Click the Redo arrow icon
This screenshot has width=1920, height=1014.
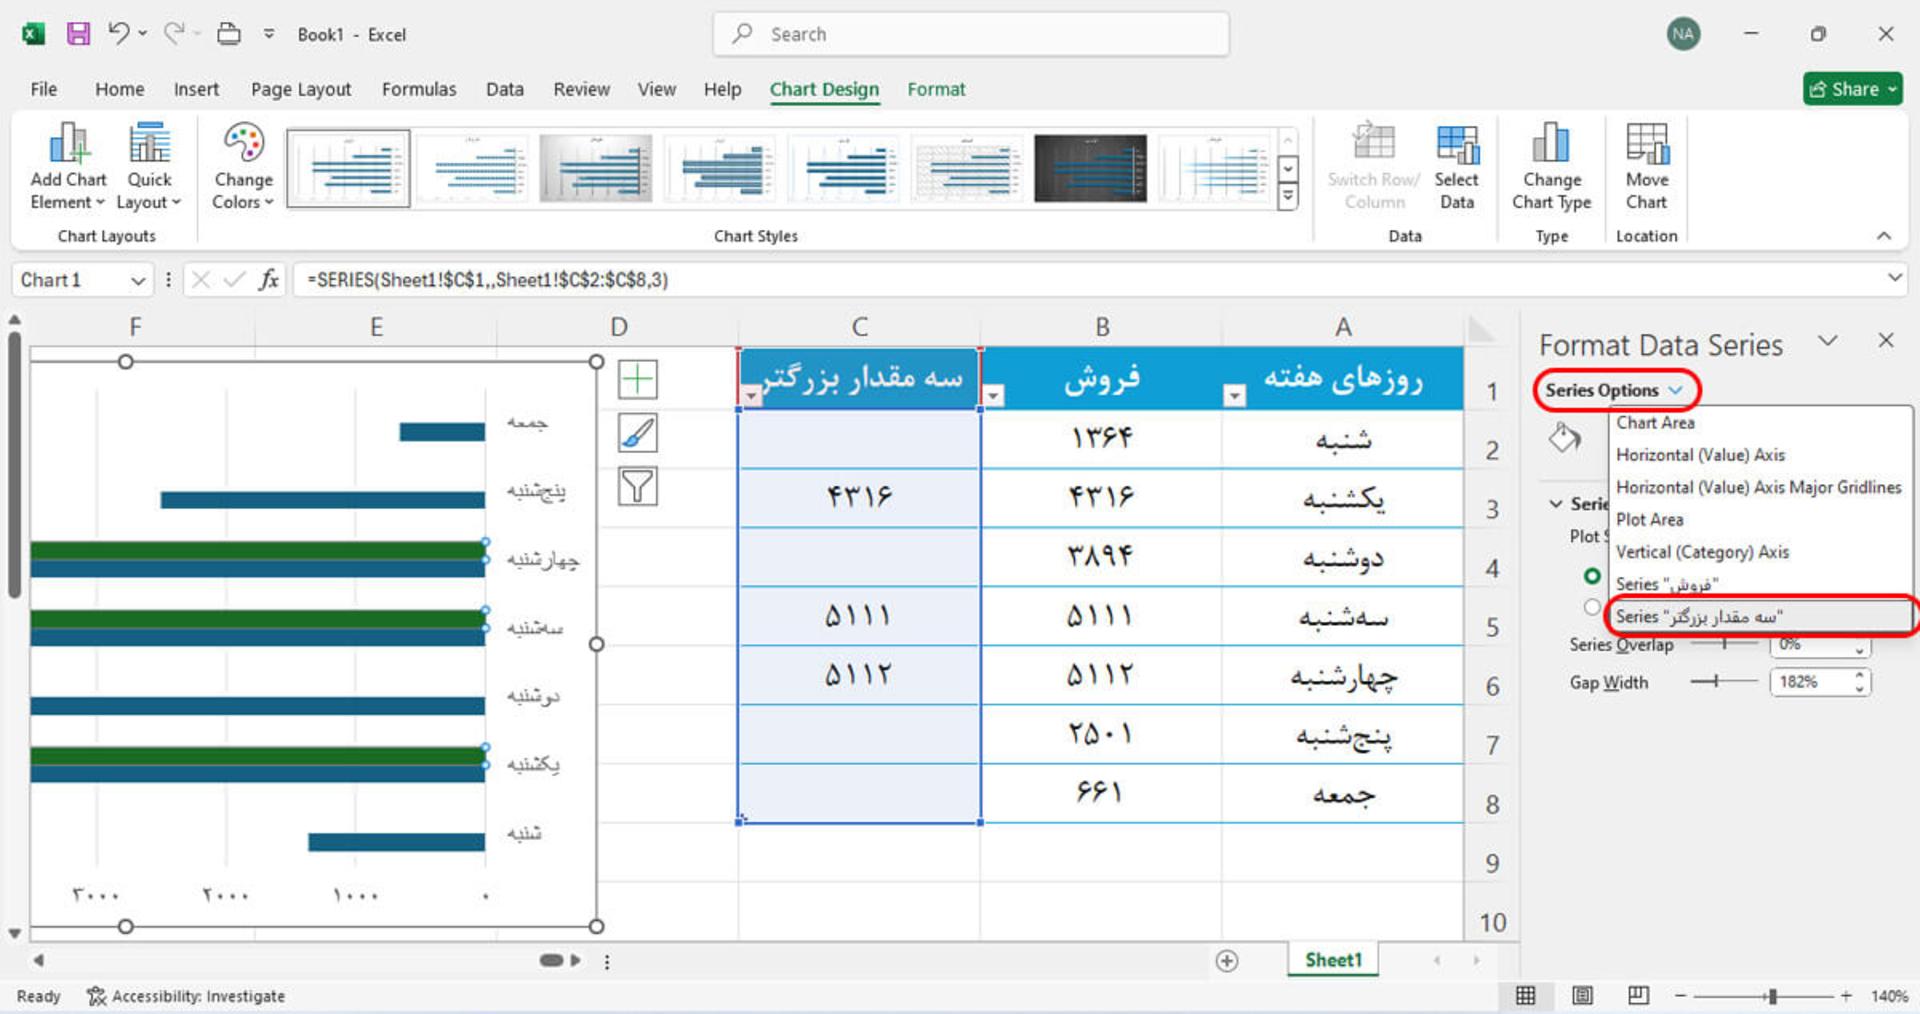click(173, 33)
